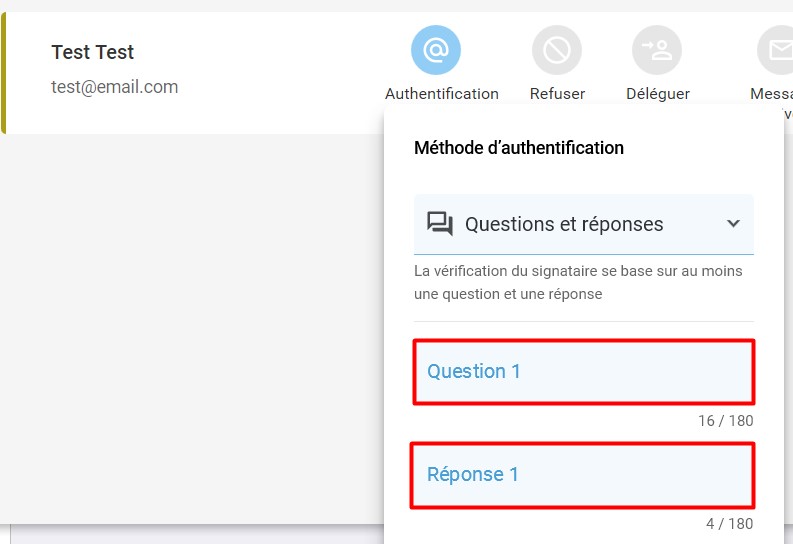793x544 pixels.
Task: Click the Méthode d'authentification heading
Action: click(519, 148)
